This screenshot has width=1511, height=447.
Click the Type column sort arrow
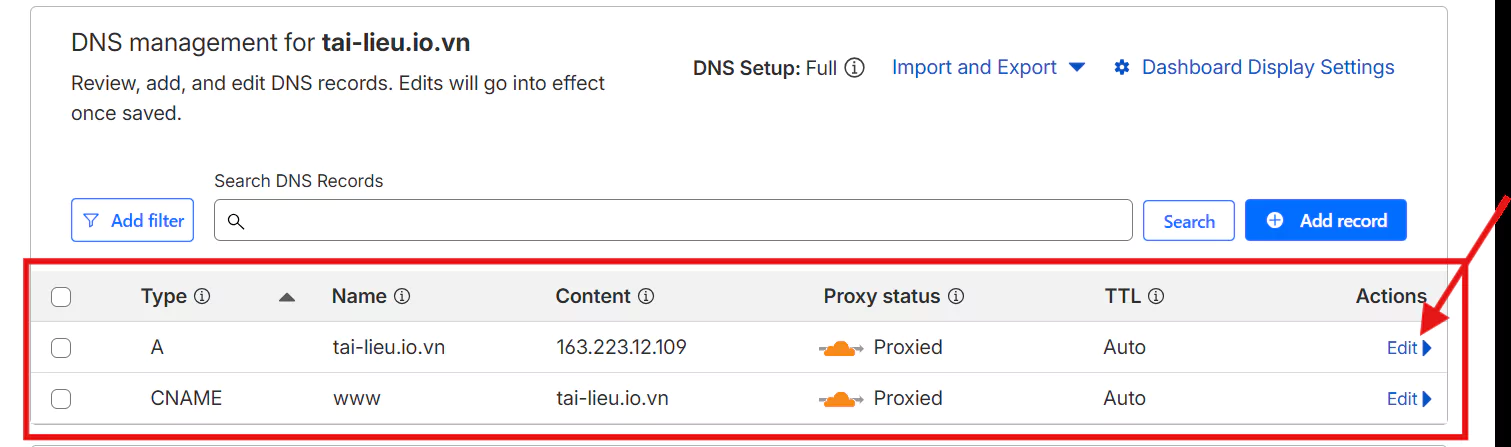click(x=287, y=297)
